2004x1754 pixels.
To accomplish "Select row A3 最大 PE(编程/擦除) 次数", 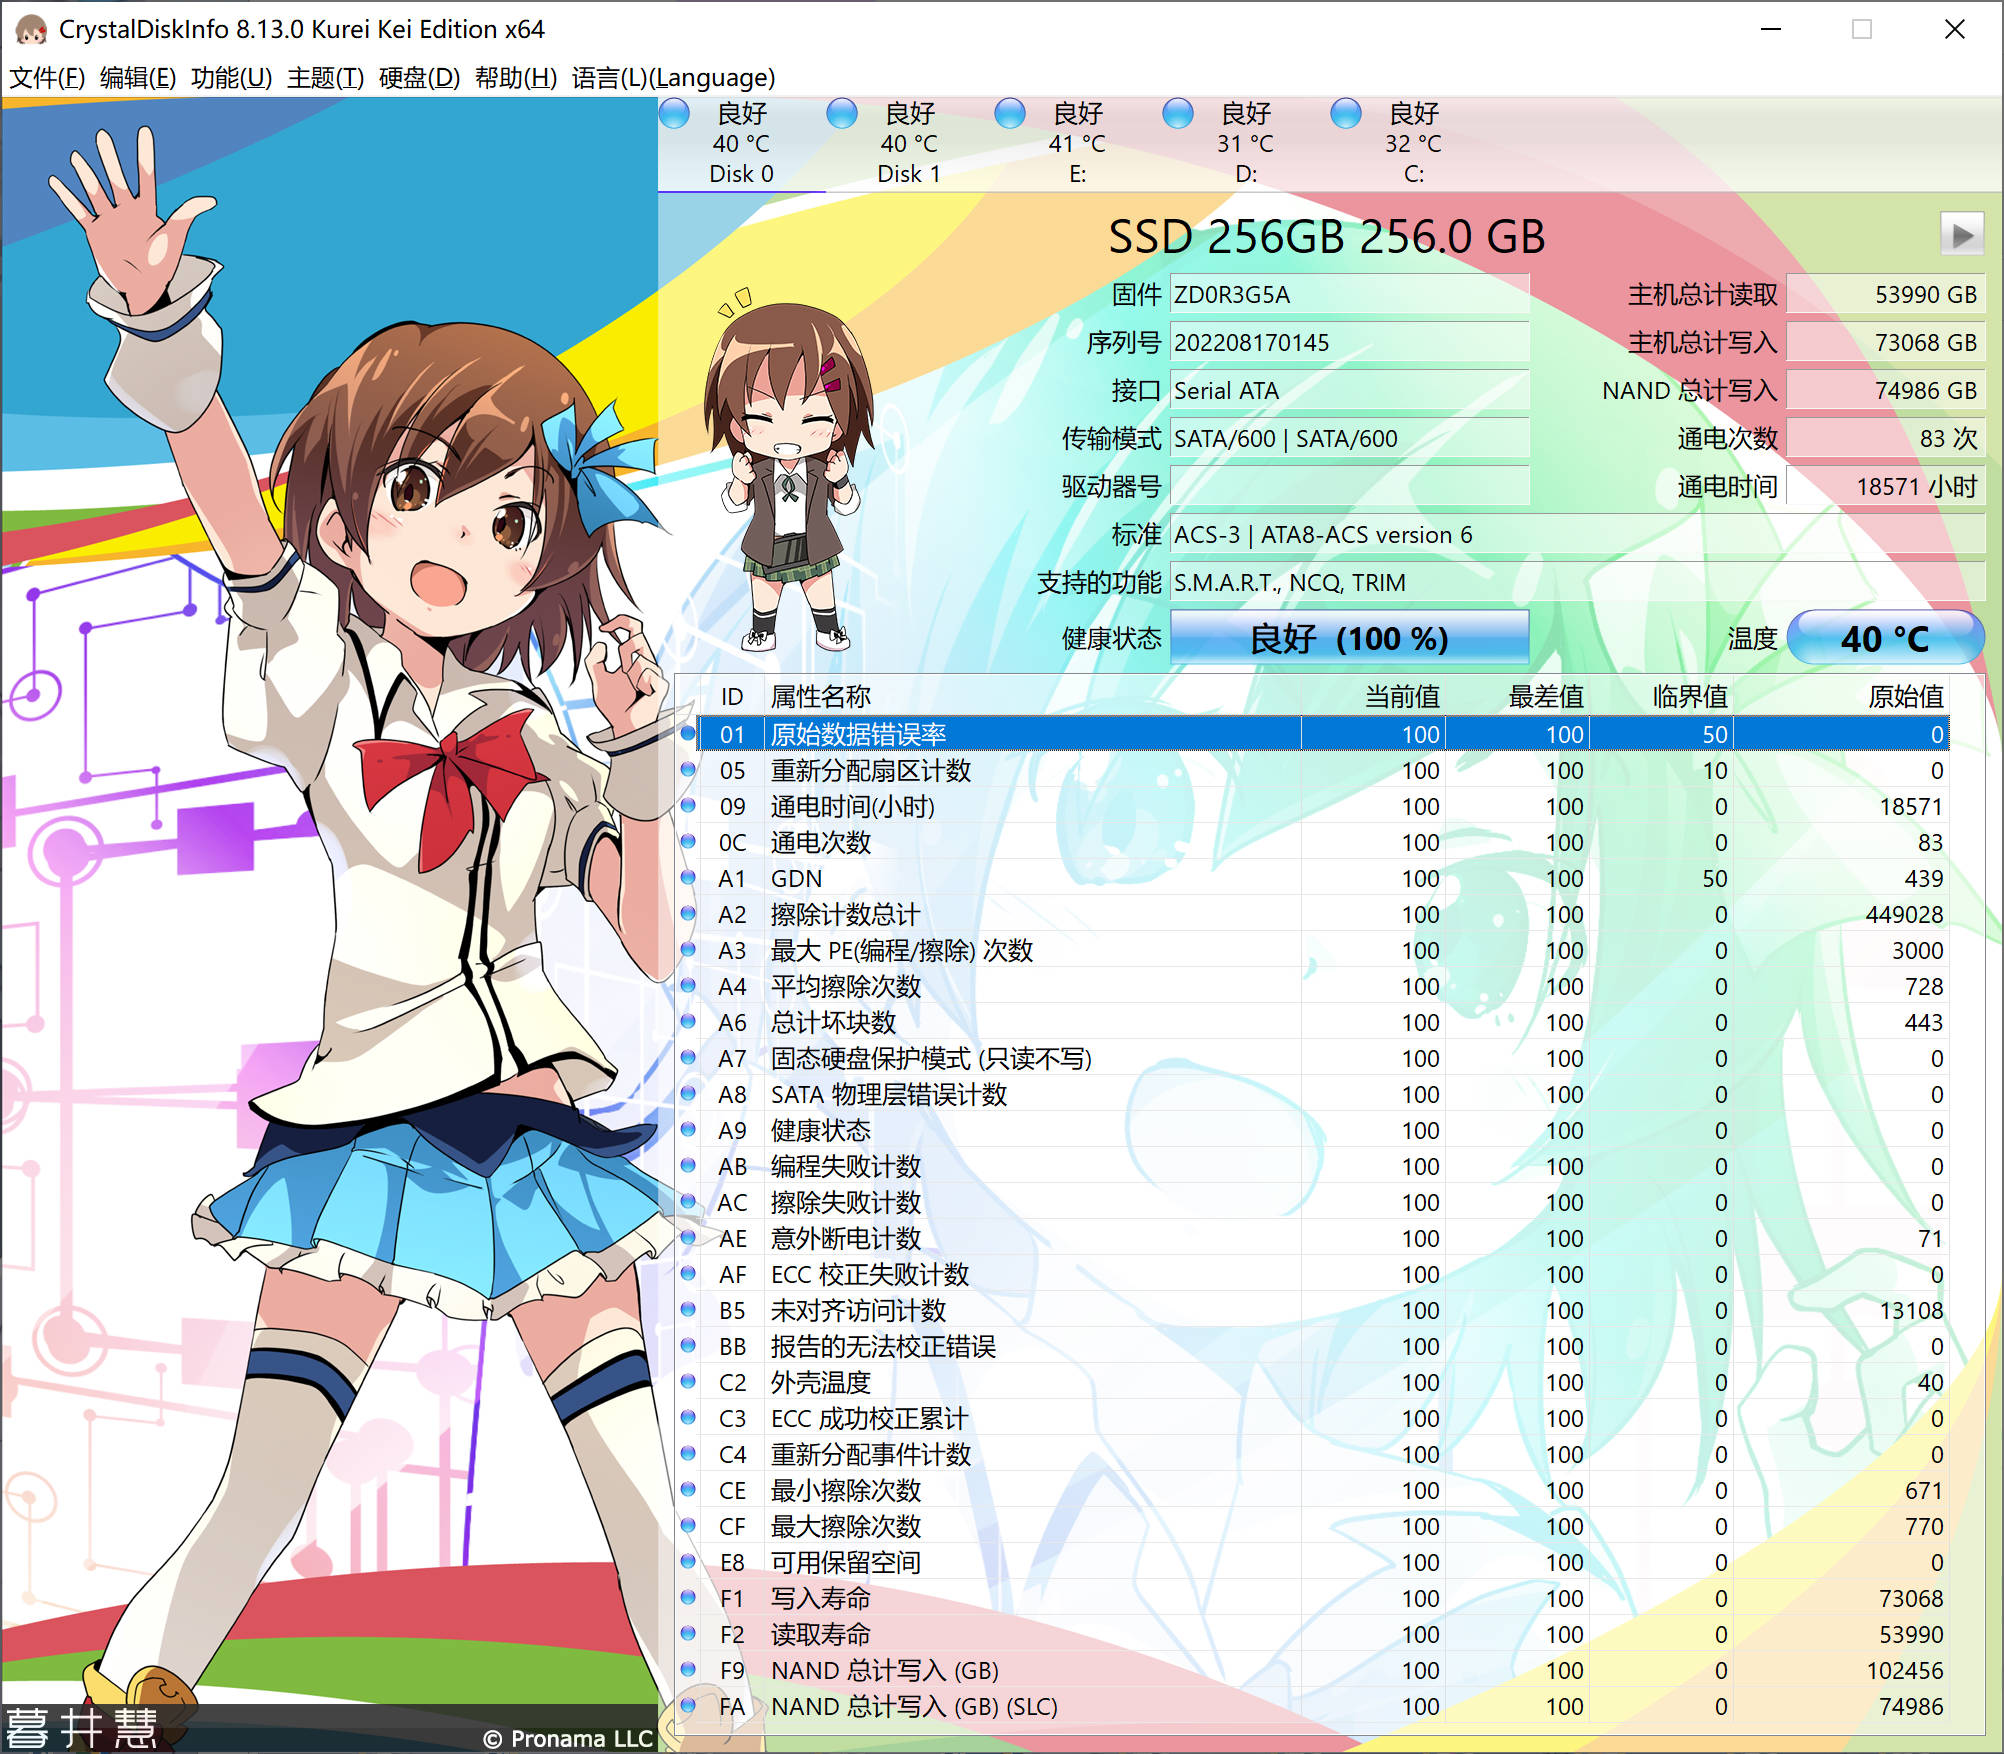I will pos(1314,950).
